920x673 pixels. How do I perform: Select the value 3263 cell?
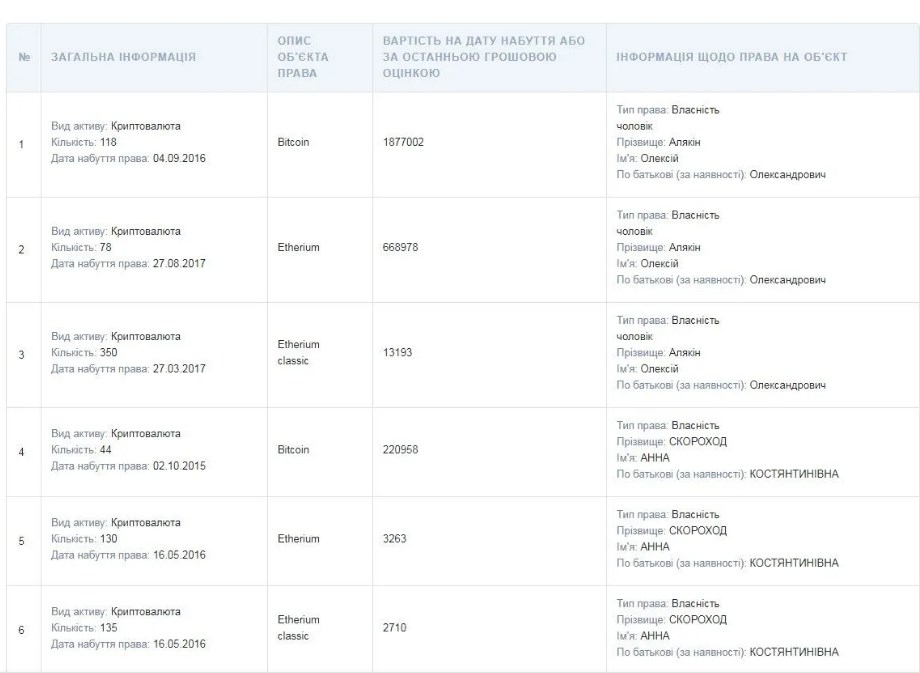(394, 538)
